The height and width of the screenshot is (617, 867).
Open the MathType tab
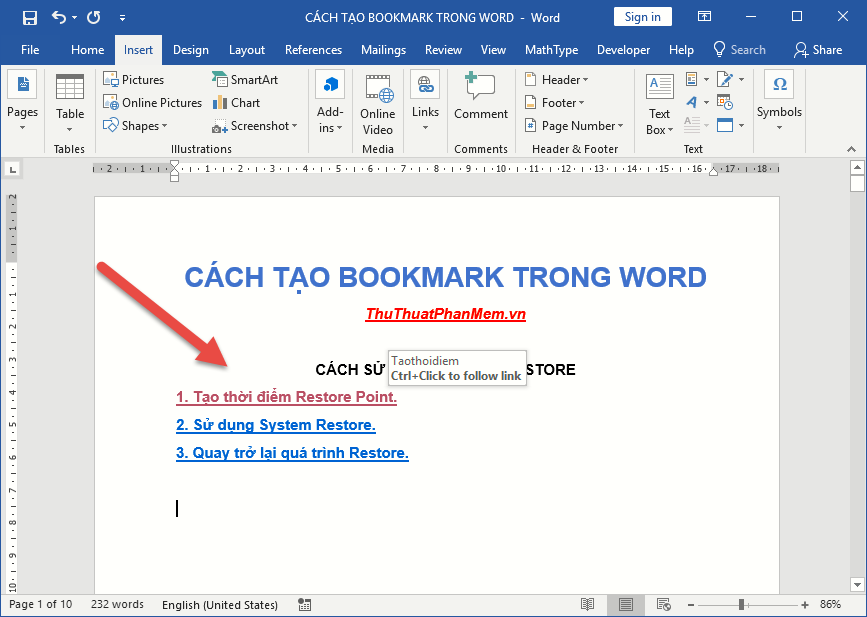tap(551, 49)
